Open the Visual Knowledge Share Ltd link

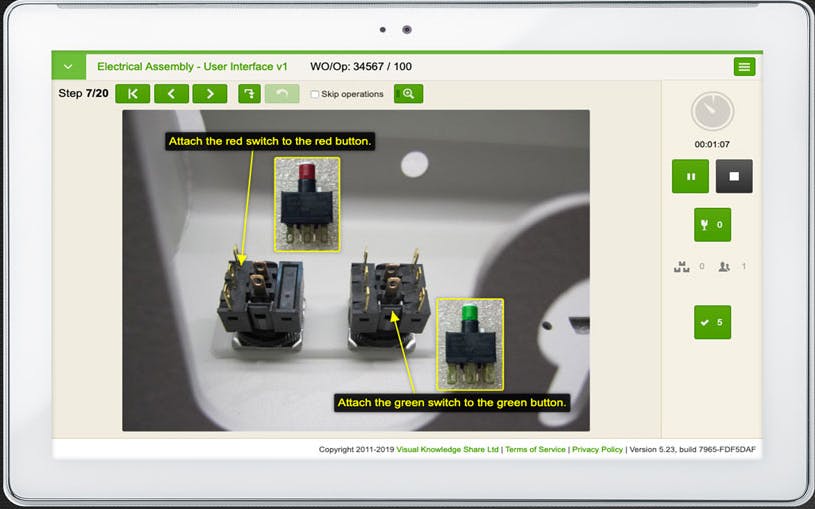[448, 449]
